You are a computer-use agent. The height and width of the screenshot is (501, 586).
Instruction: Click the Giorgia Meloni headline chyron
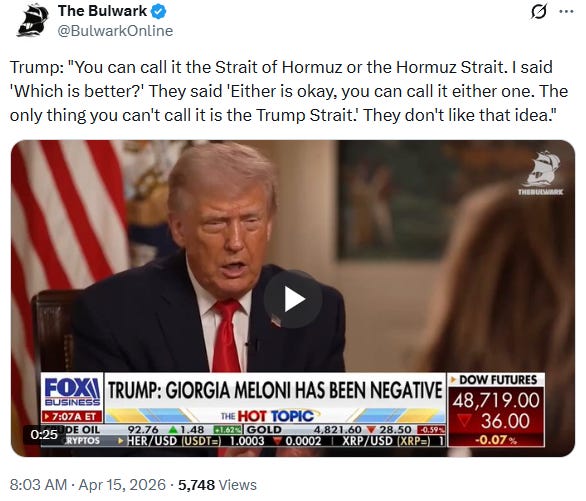pyautogui.click(x=275, y=390)
